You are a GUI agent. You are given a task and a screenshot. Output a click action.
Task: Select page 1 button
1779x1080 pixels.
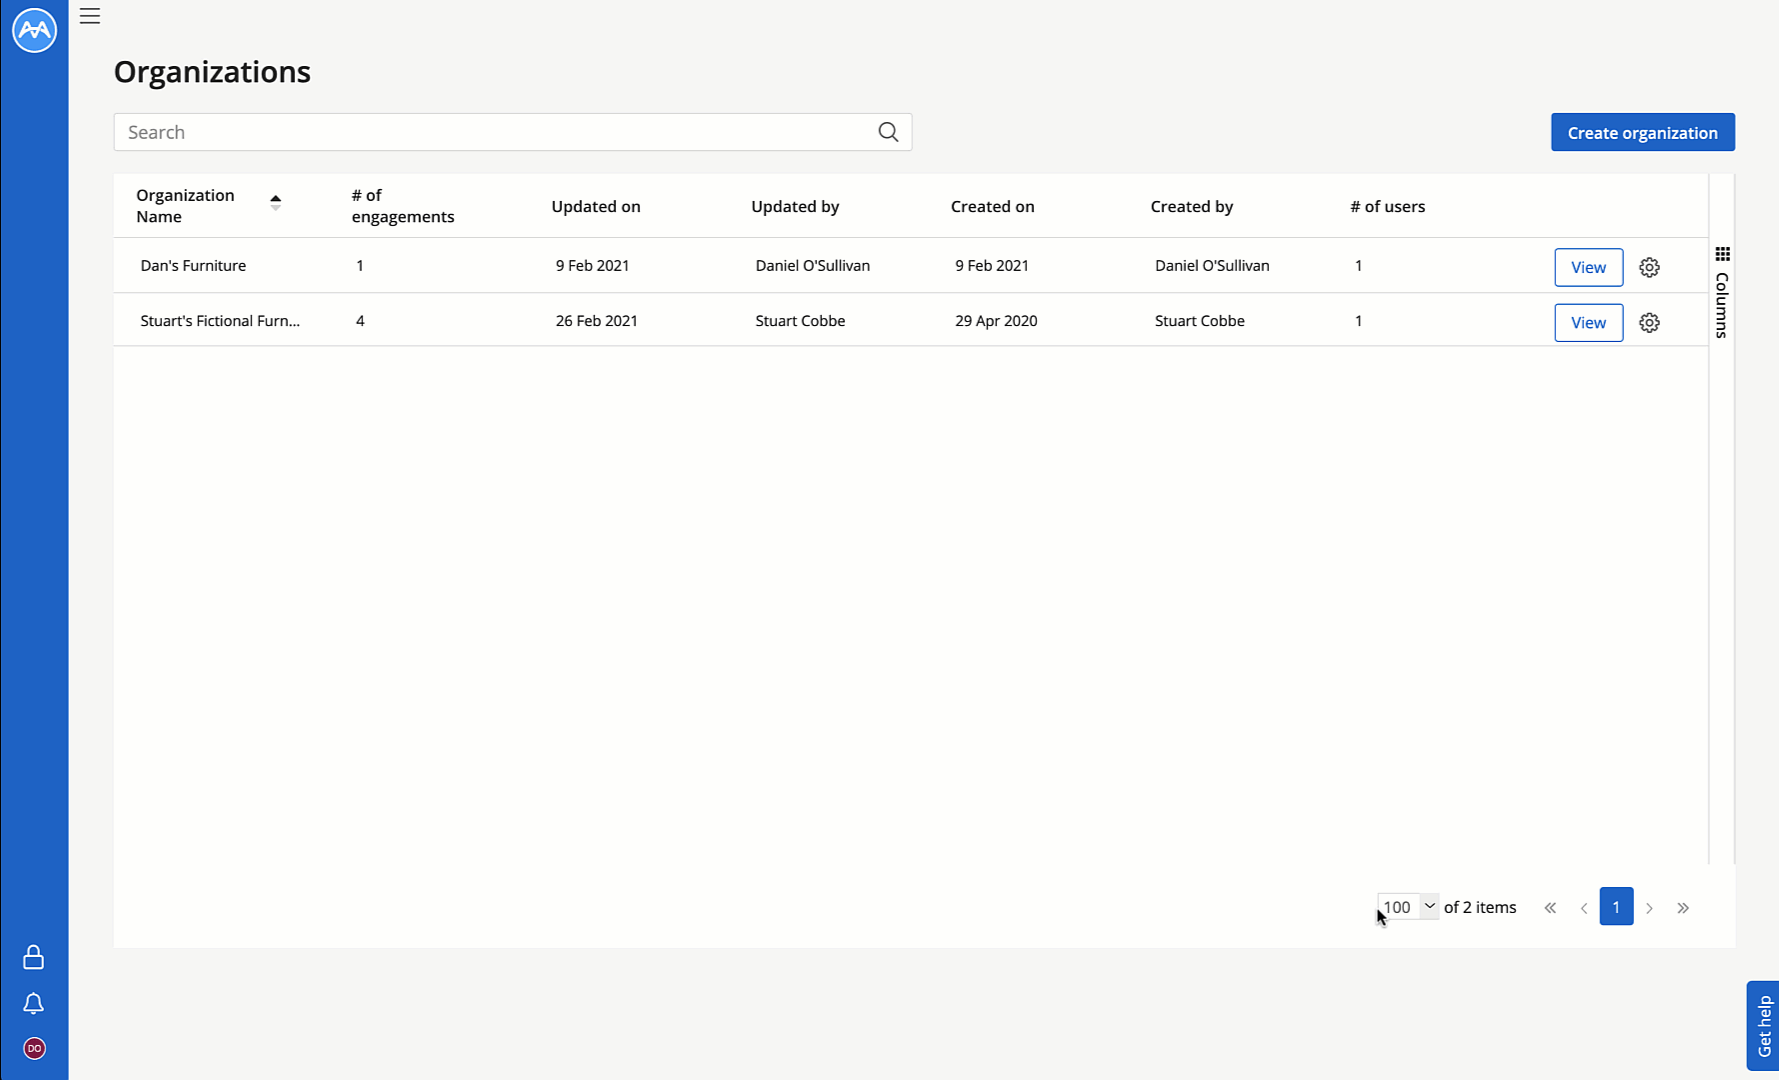[x=1616, y=907]
